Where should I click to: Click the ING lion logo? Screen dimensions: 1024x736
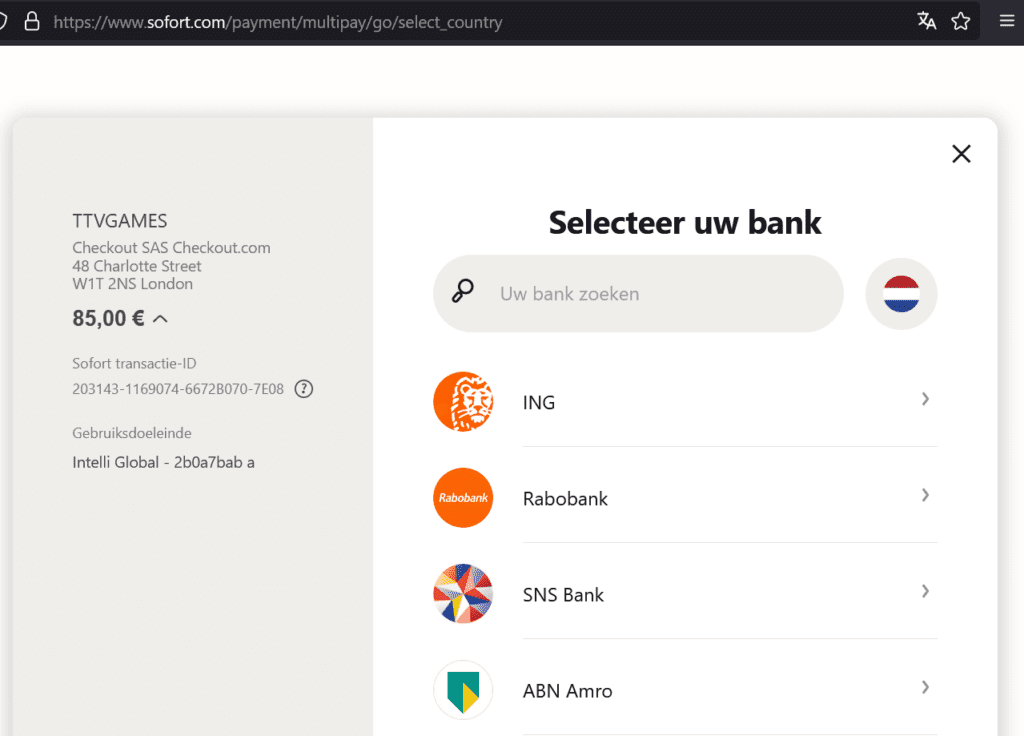(463, 402)
